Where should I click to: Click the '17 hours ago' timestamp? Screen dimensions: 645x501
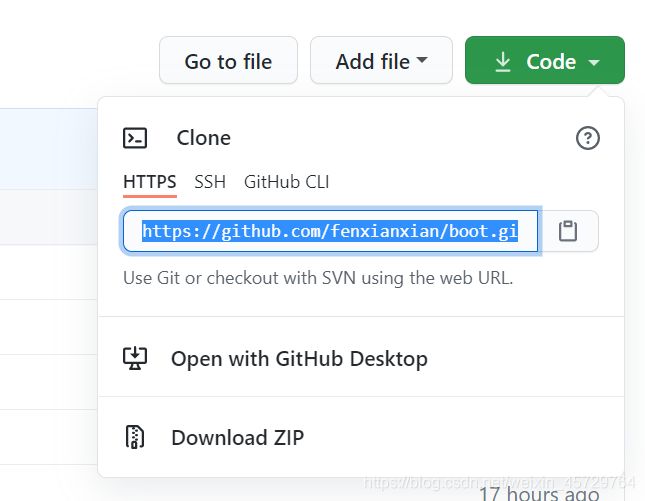(539, 493)
